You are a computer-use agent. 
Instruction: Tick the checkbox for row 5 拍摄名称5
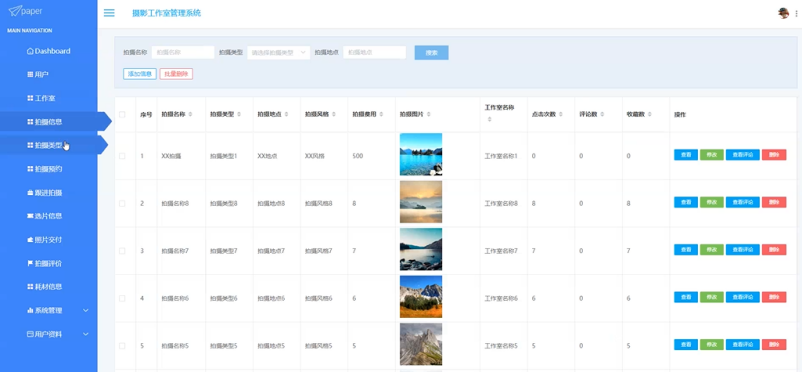tap(122, 346)
